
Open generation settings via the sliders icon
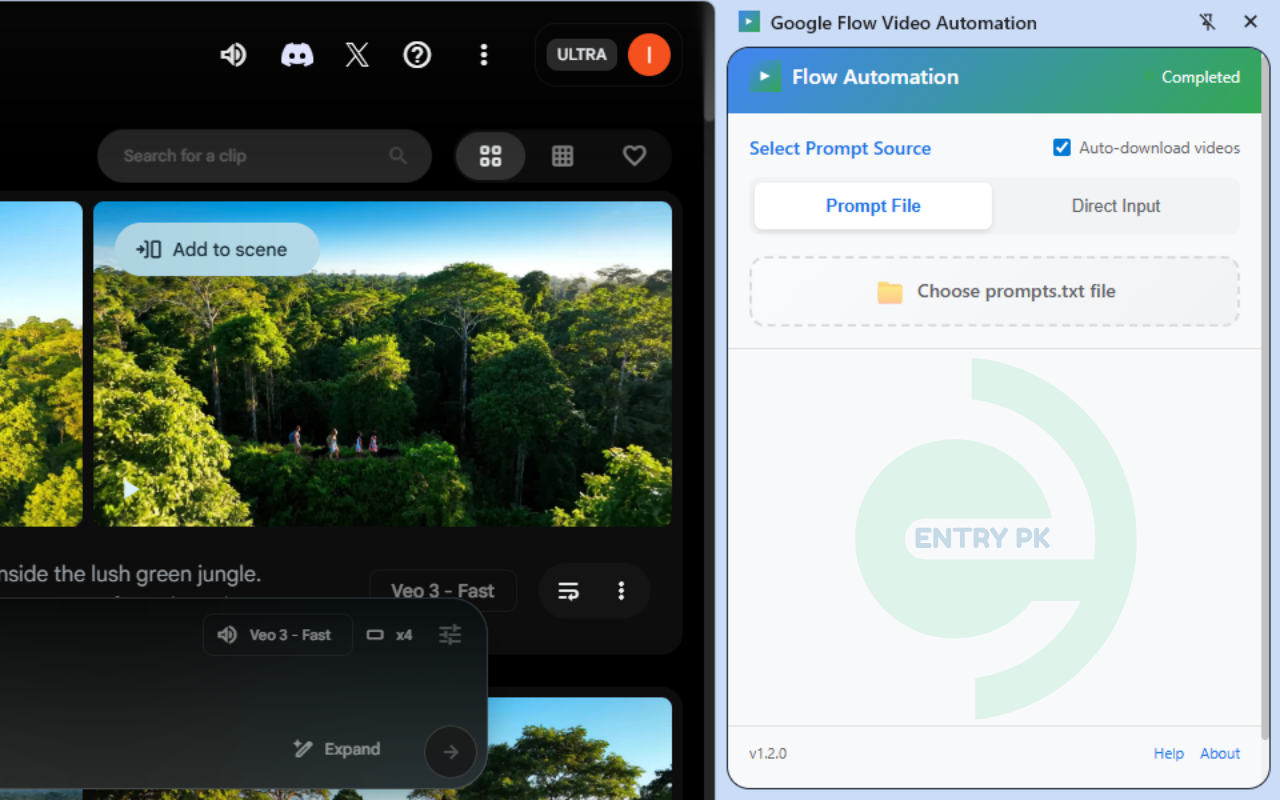449,634
